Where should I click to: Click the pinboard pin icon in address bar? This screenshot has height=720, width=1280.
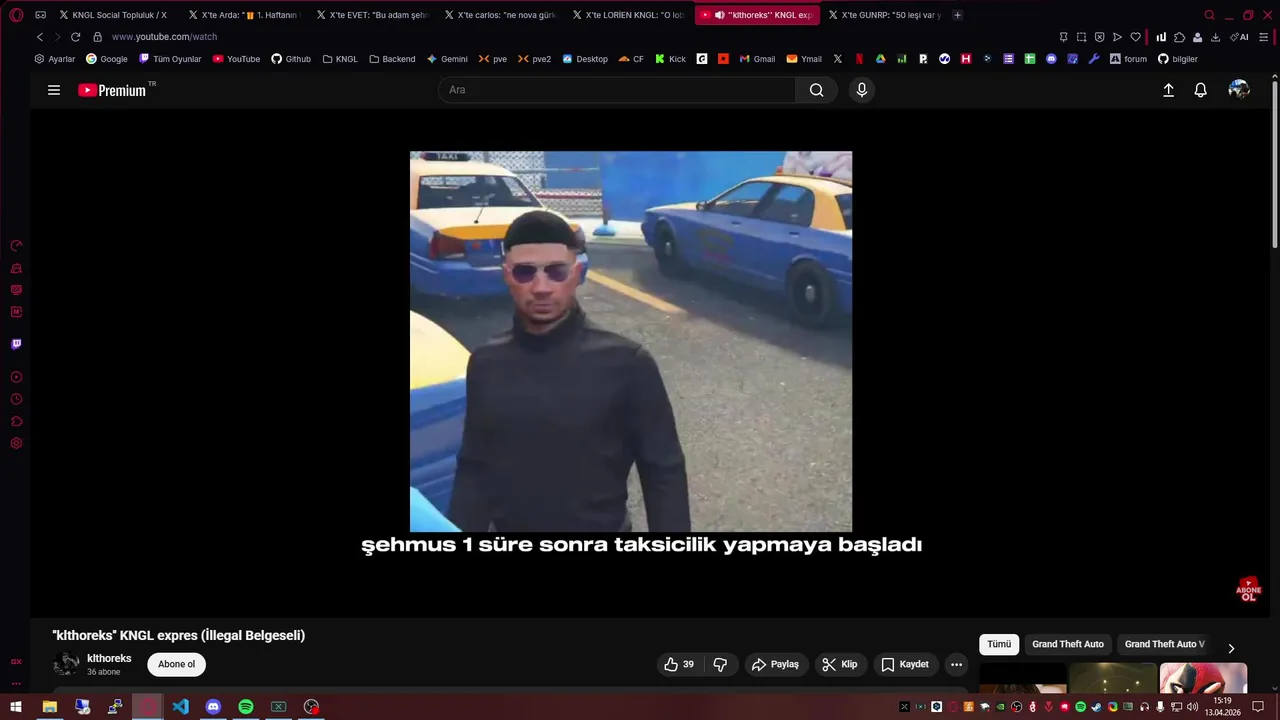(x=1063, y=37)
